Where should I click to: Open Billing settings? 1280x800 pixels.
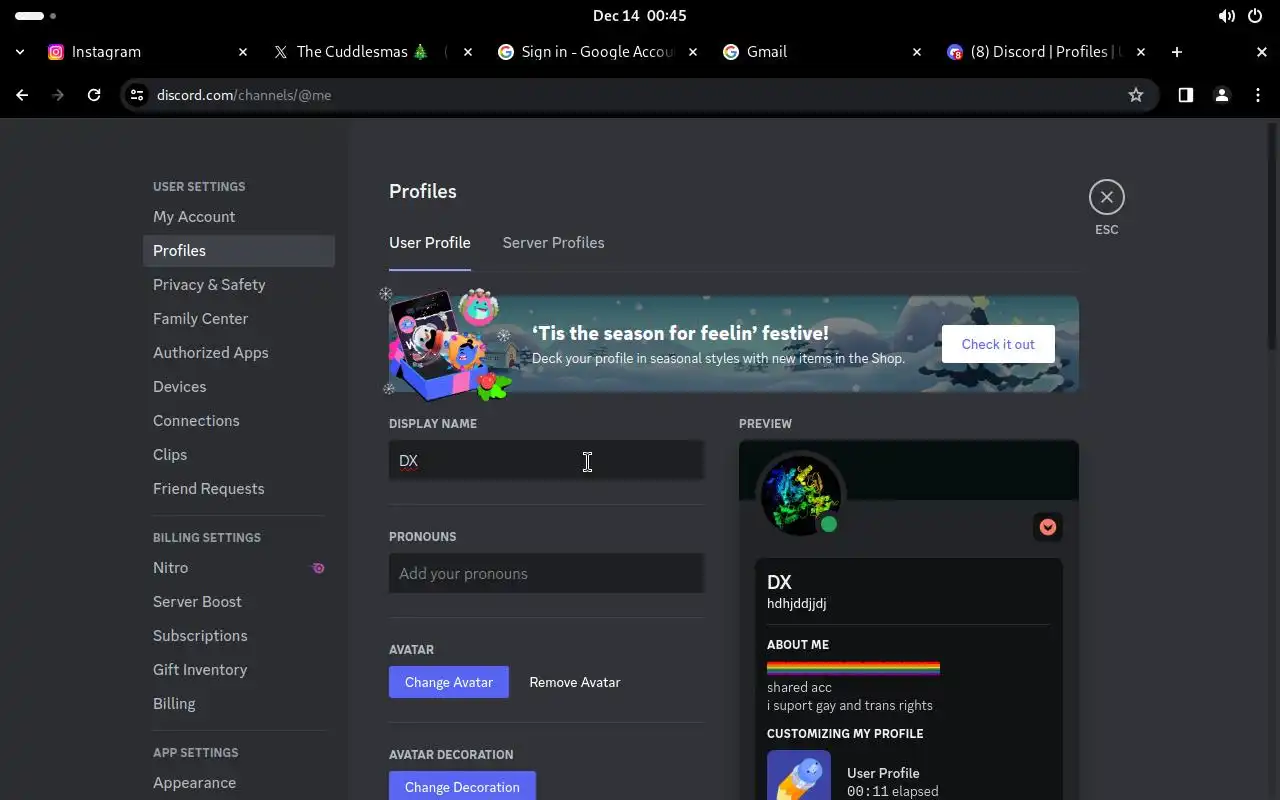coord(238,704)
